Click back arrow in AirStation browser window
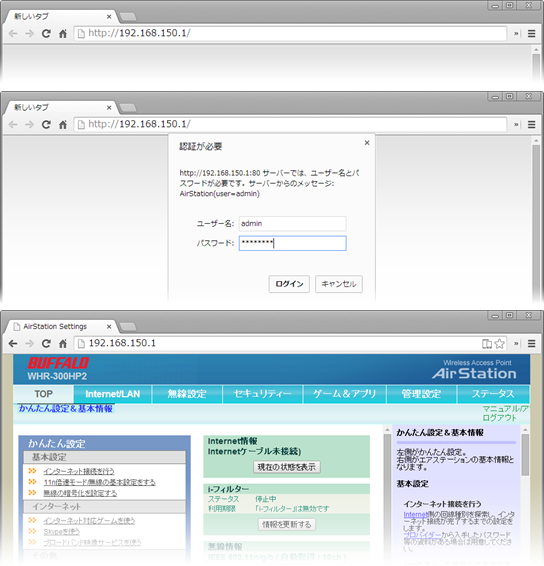 click(x=13, y=343)
